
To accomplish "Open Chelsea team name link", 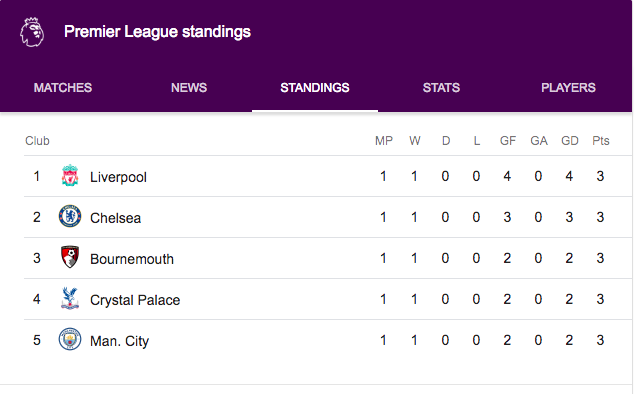I will 115,218.
